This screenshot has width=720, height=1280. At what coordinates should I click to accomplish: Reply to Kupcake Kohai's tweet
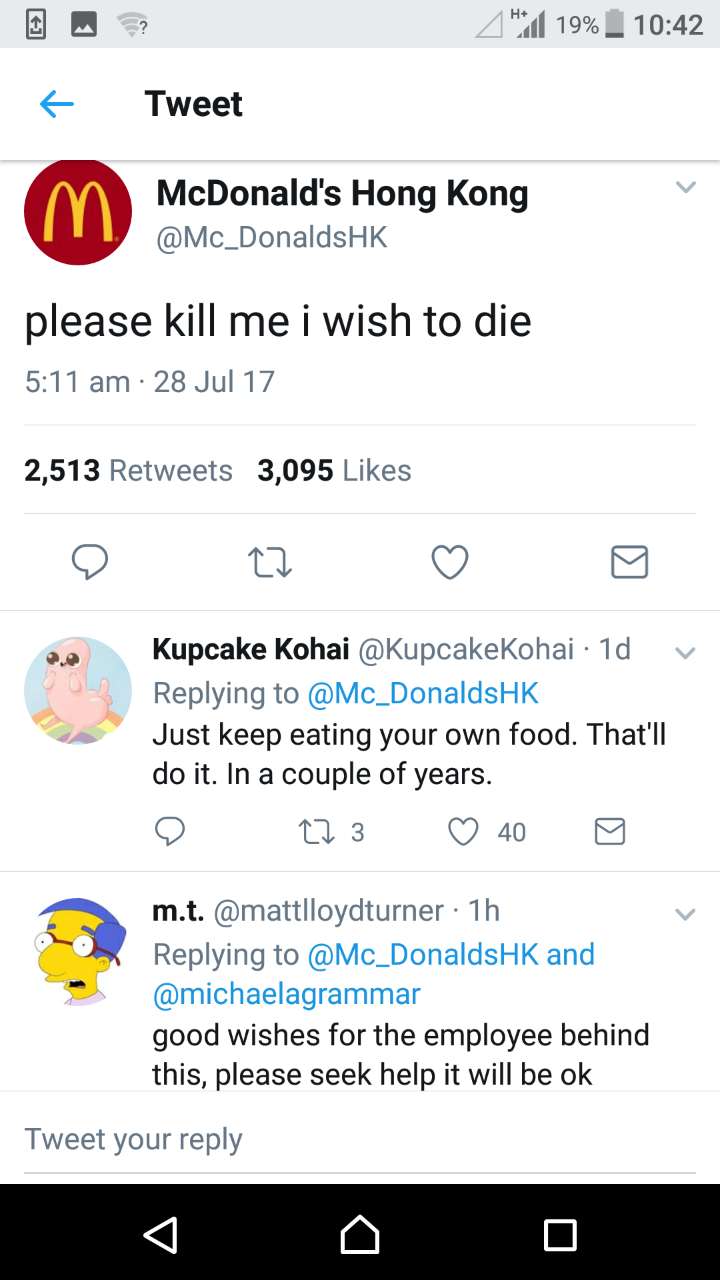tap(170, 832)
